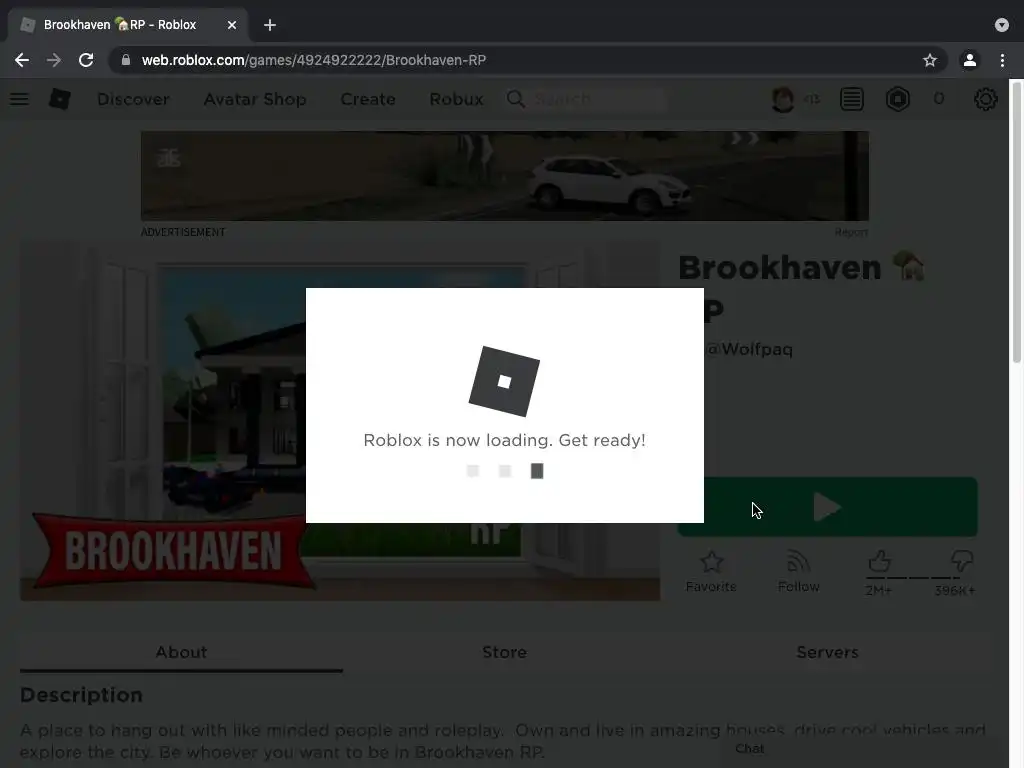Click the Robux hexagon icon
1024x768 pixels.
(898, 99)
